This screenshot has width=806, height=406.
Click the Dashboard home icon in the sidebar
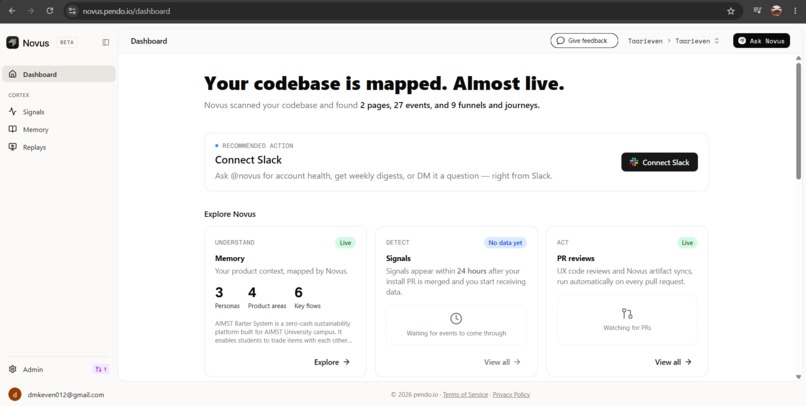[x=13, y=75]
